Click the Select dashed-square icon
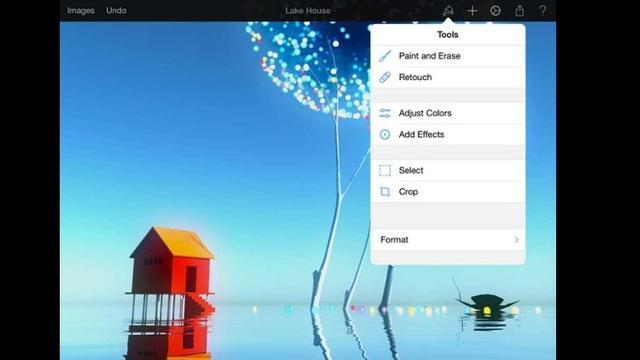The height and width of the screenshot is (360, 640). coord(385,170)
